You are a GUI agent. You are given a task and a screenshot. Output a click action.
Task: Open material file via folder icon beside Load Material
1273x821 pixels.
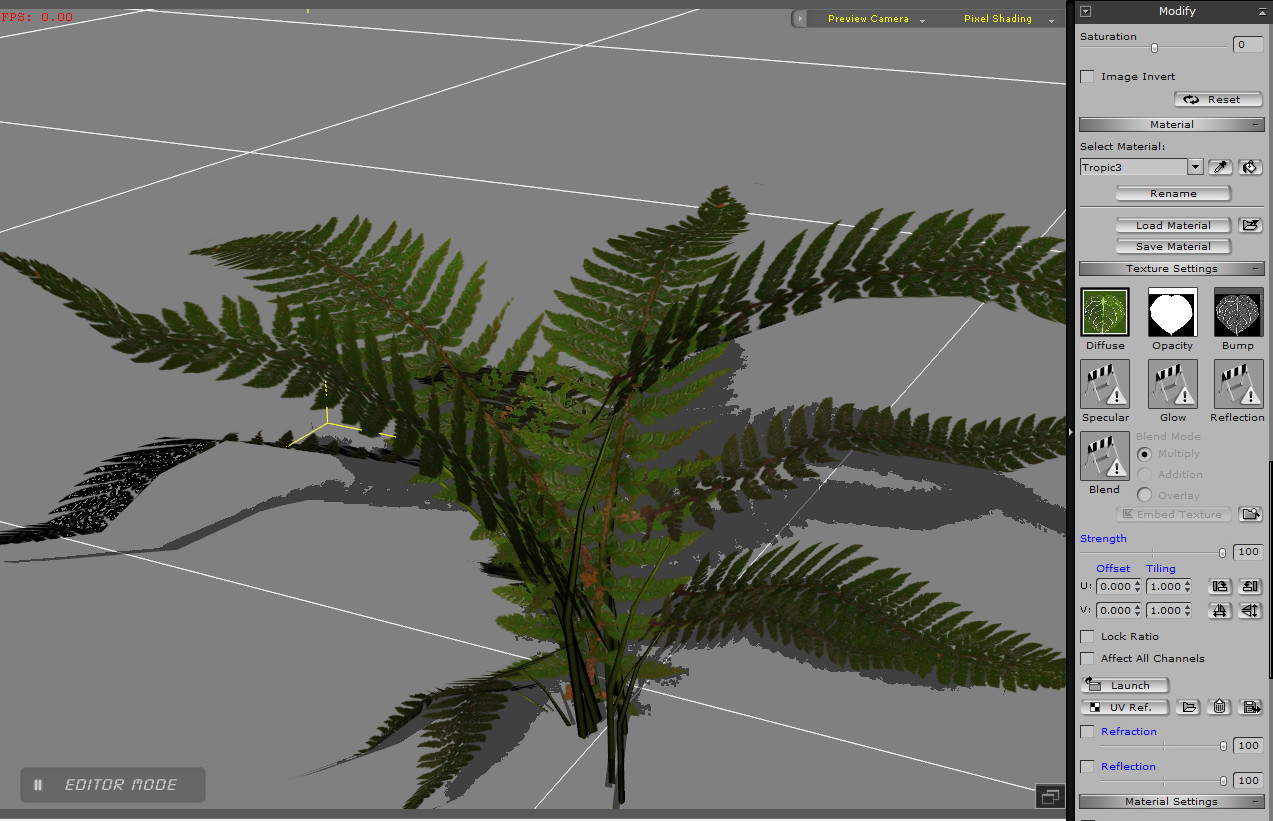(x=1250, y=225)
